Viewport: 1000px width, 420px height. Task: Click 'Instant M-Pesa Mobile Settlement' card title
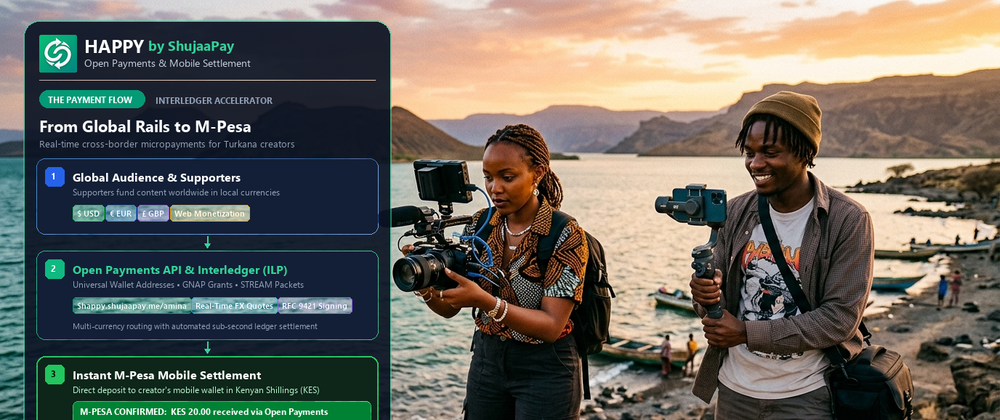pos(166,375)
